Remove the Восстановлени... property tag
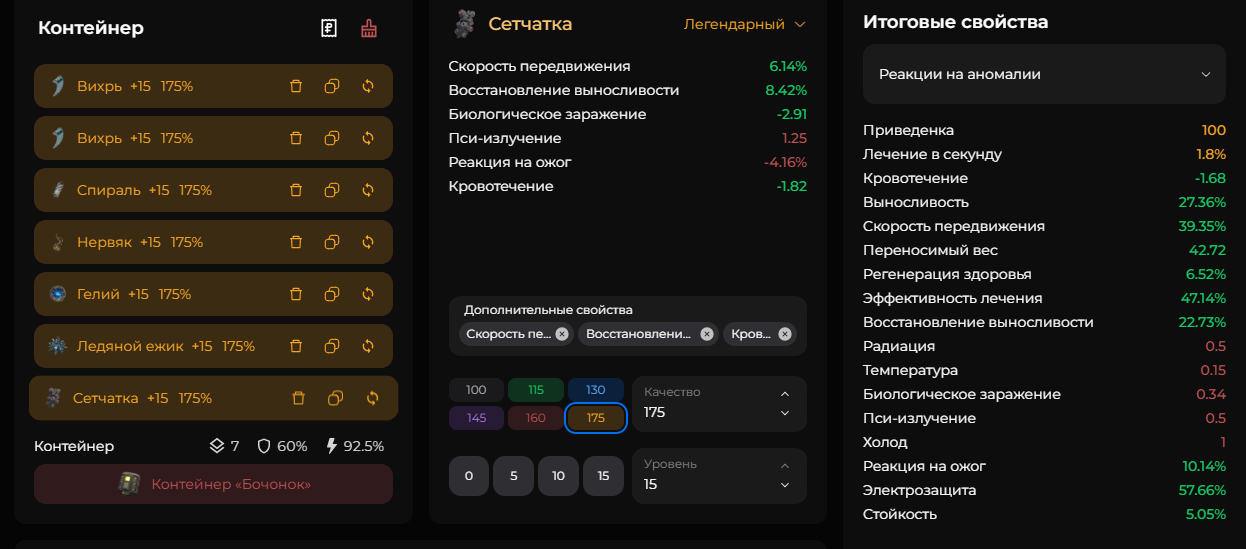Screen dimensions: 1246x549 pos(707,334)
